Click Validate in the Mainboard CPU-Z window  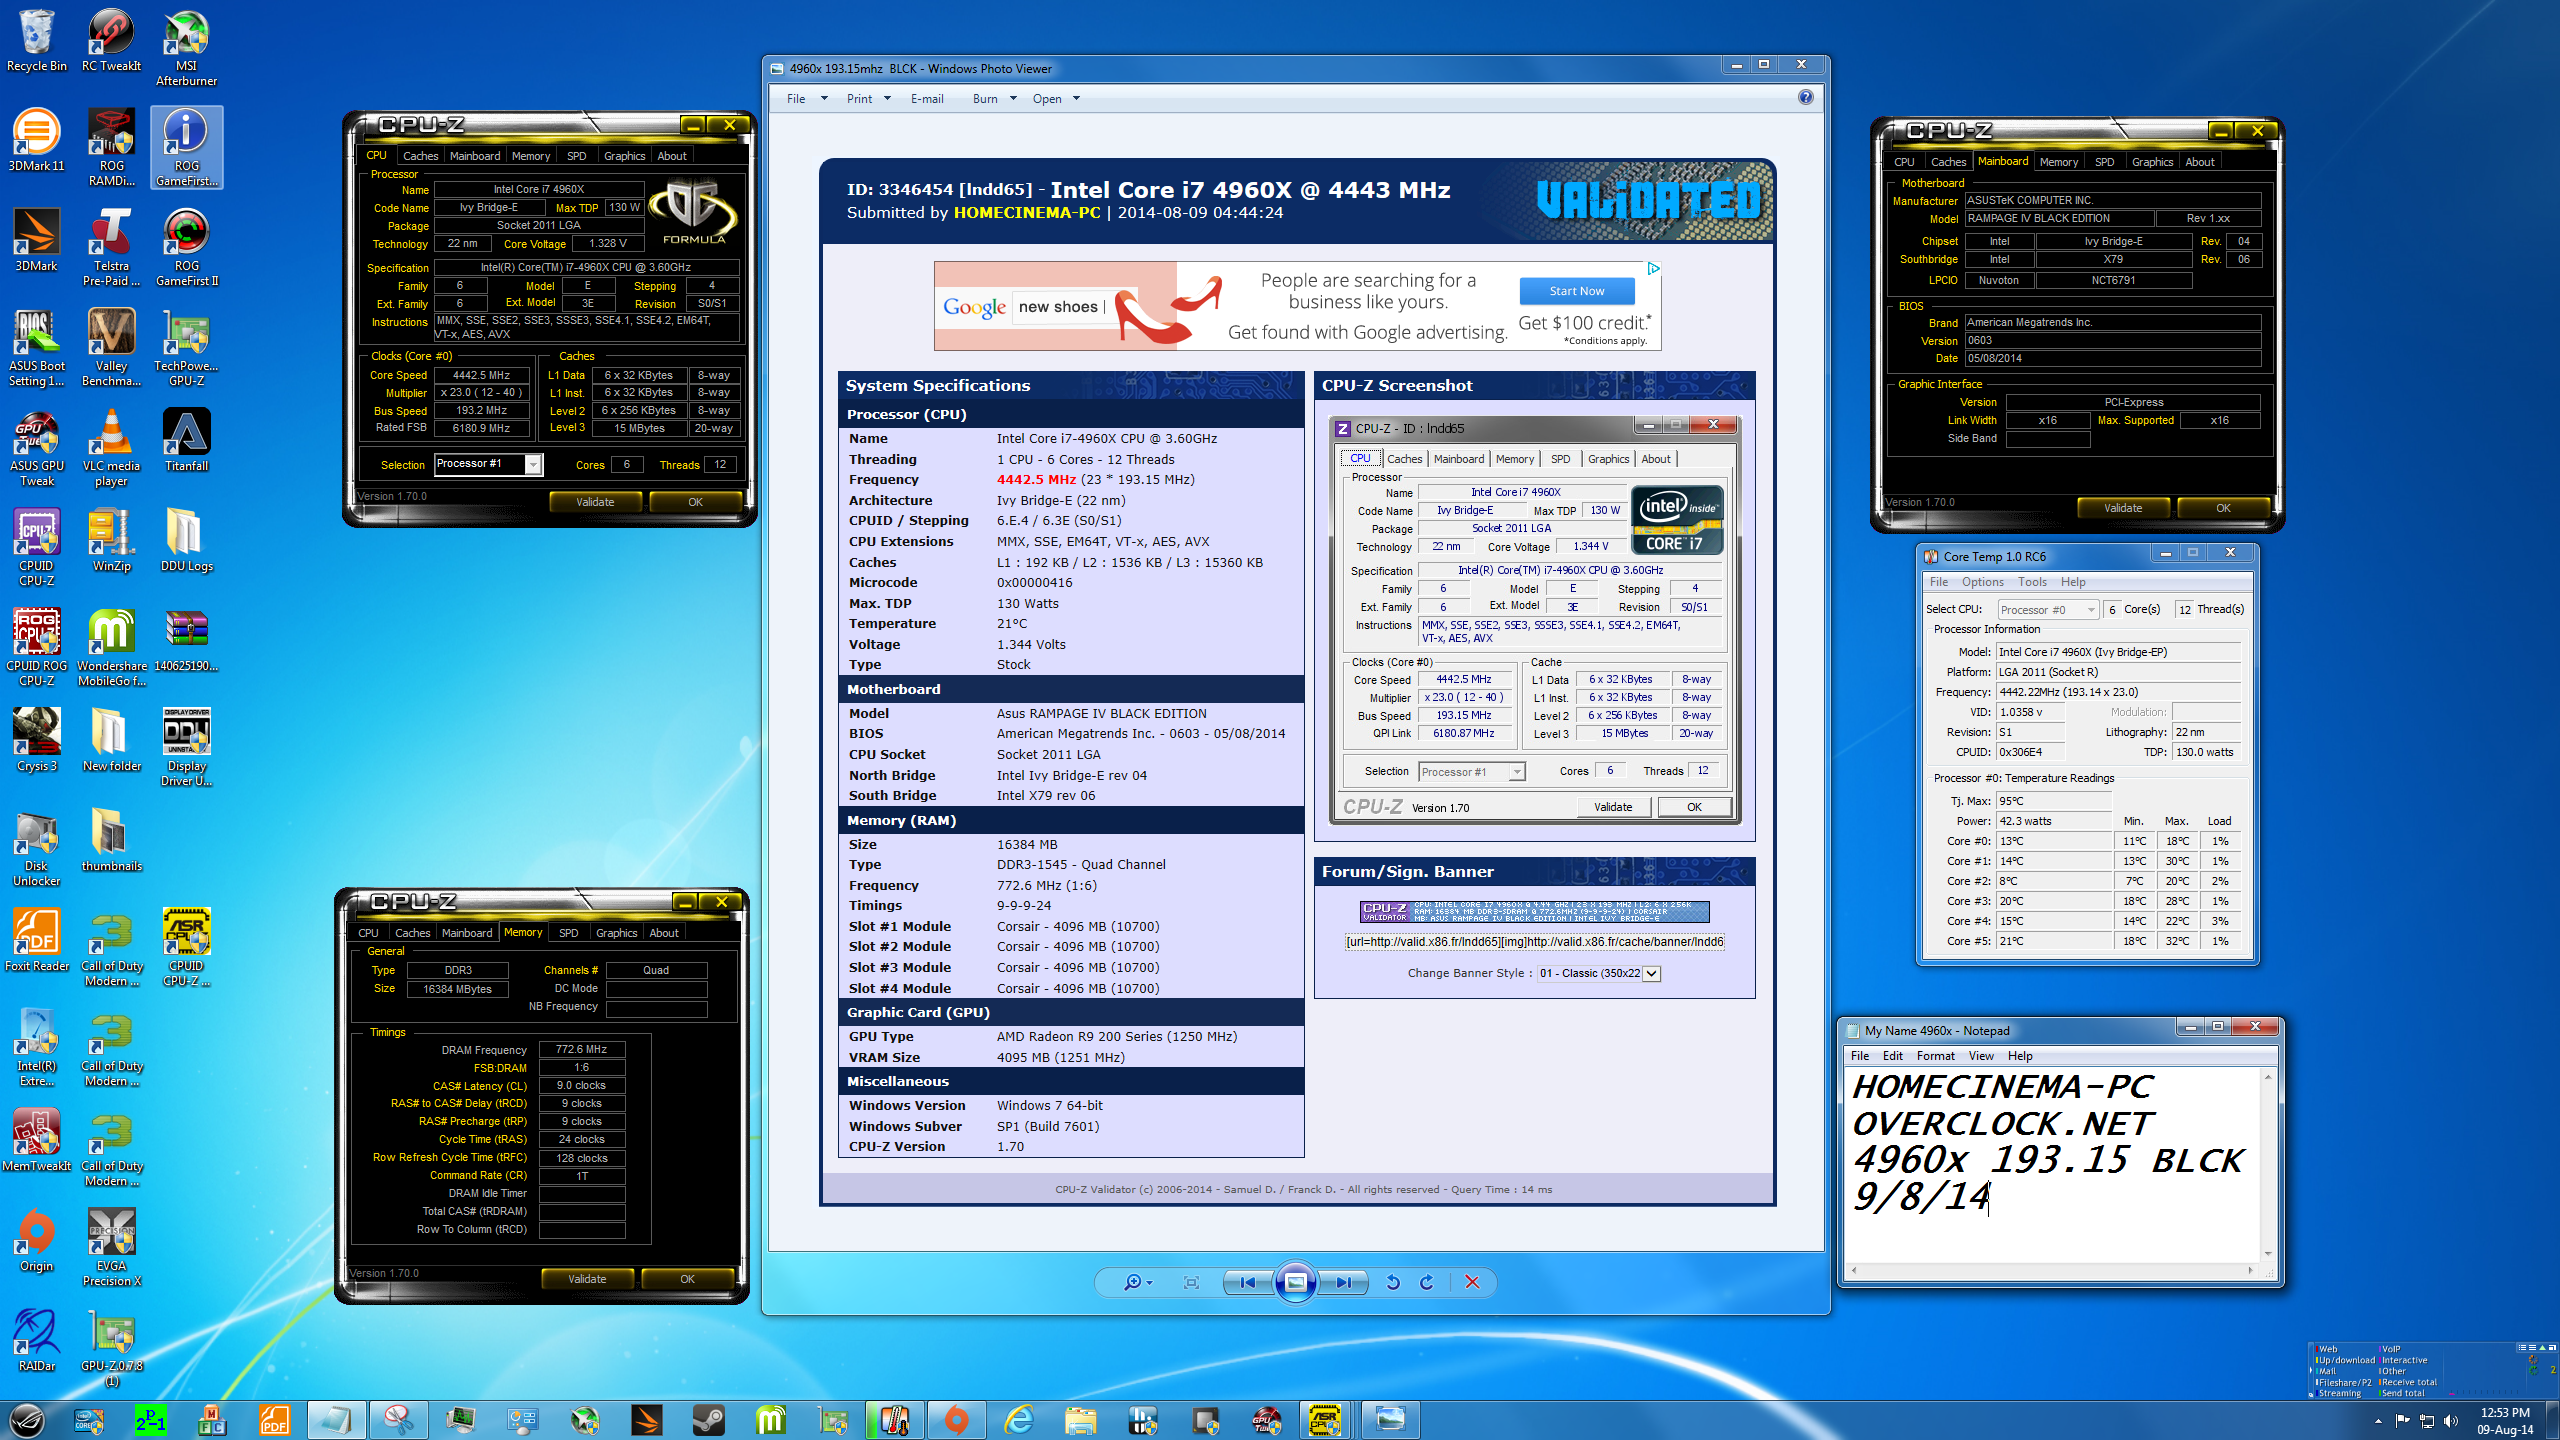click(x=2123, y=508)
